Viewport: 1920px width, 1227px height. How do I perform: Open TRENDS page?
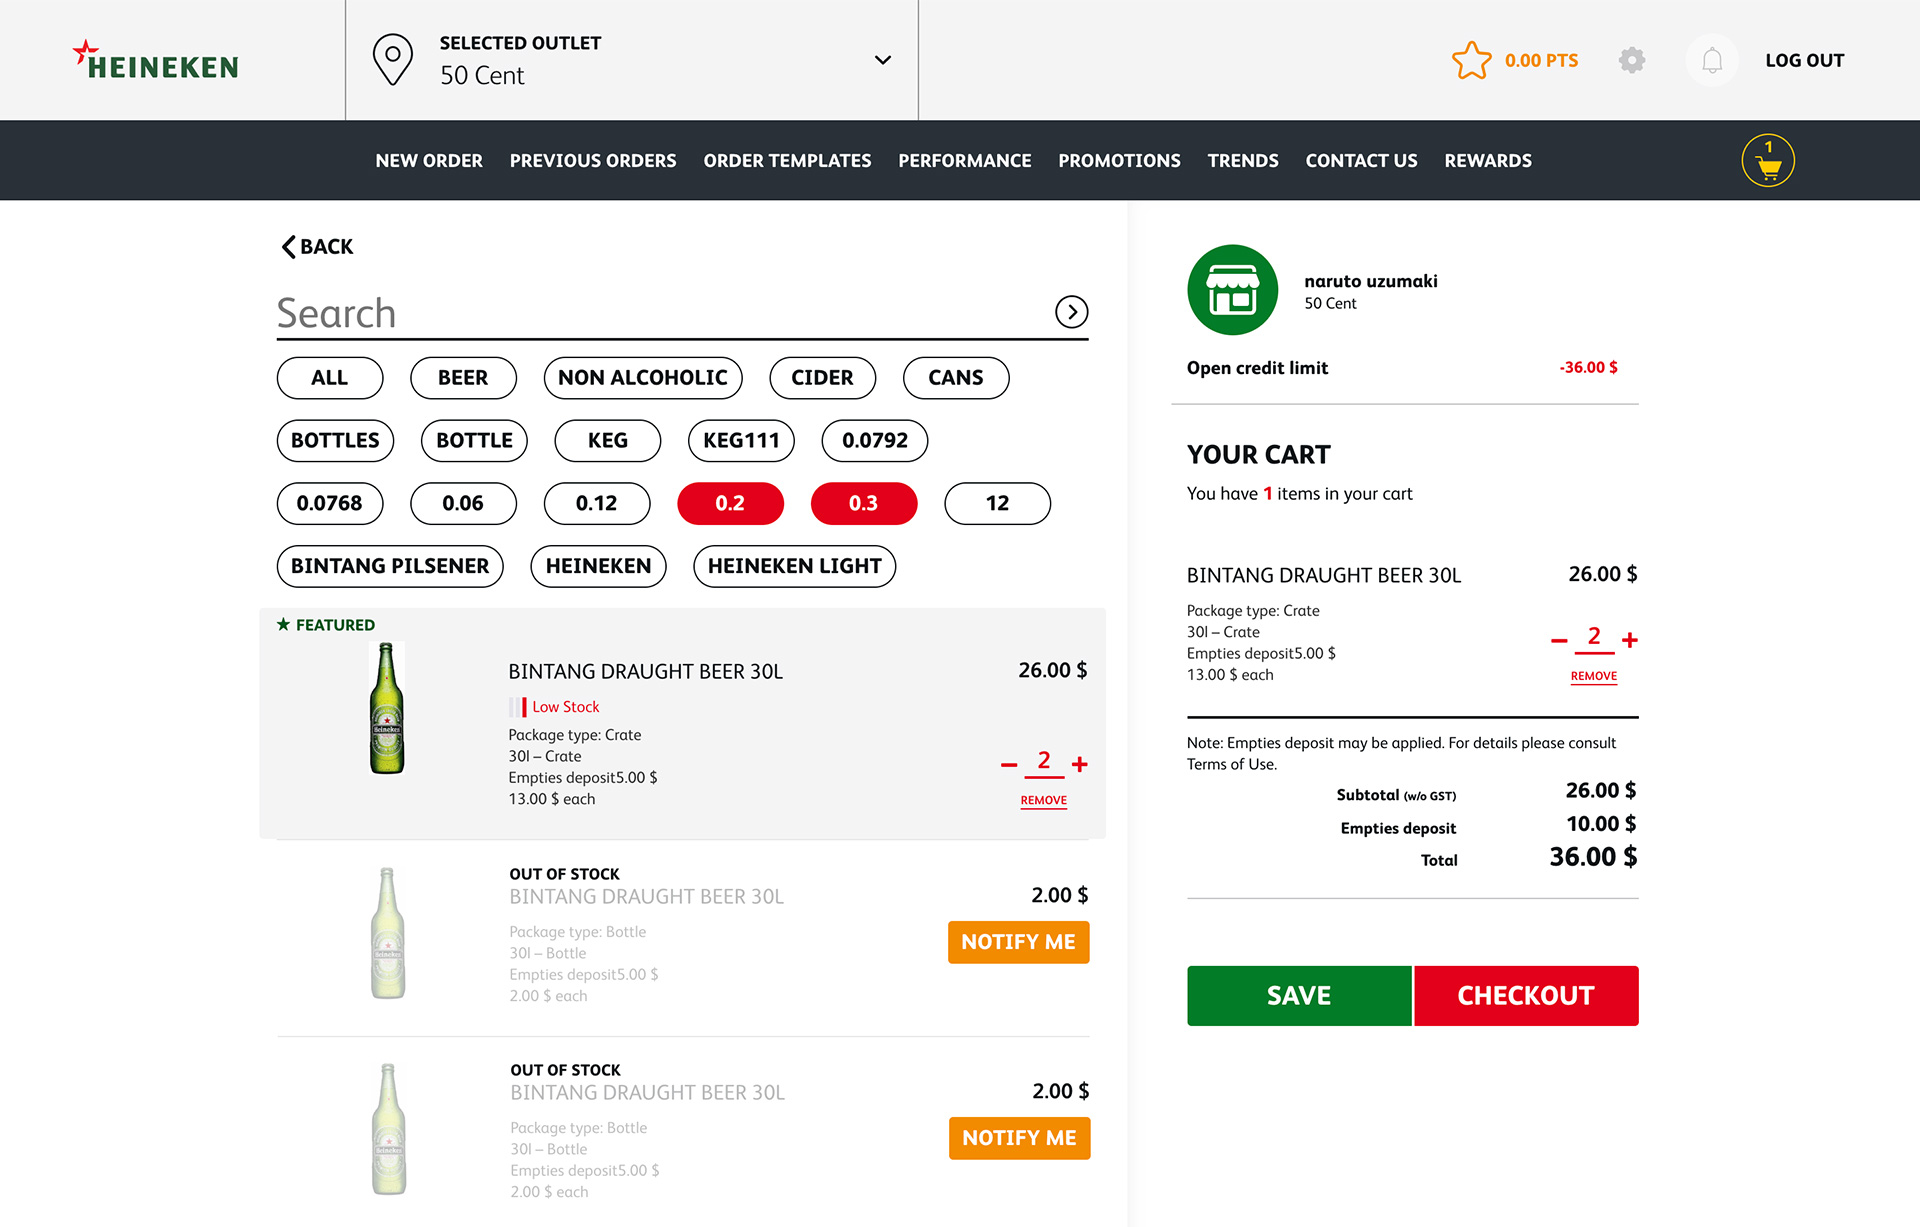(x=1243, y=161)
